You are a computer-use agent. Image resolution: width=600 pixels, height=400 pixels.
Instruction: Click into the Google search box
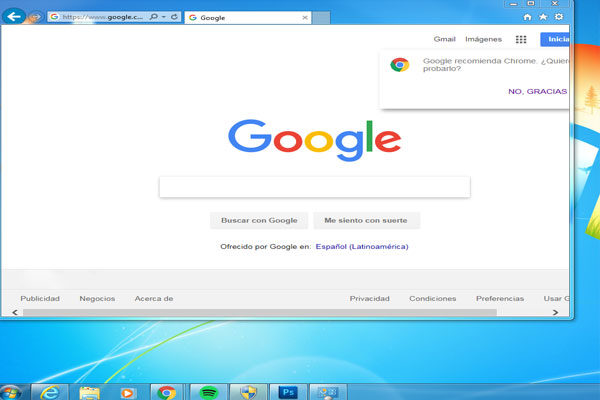tap(315, 187)
